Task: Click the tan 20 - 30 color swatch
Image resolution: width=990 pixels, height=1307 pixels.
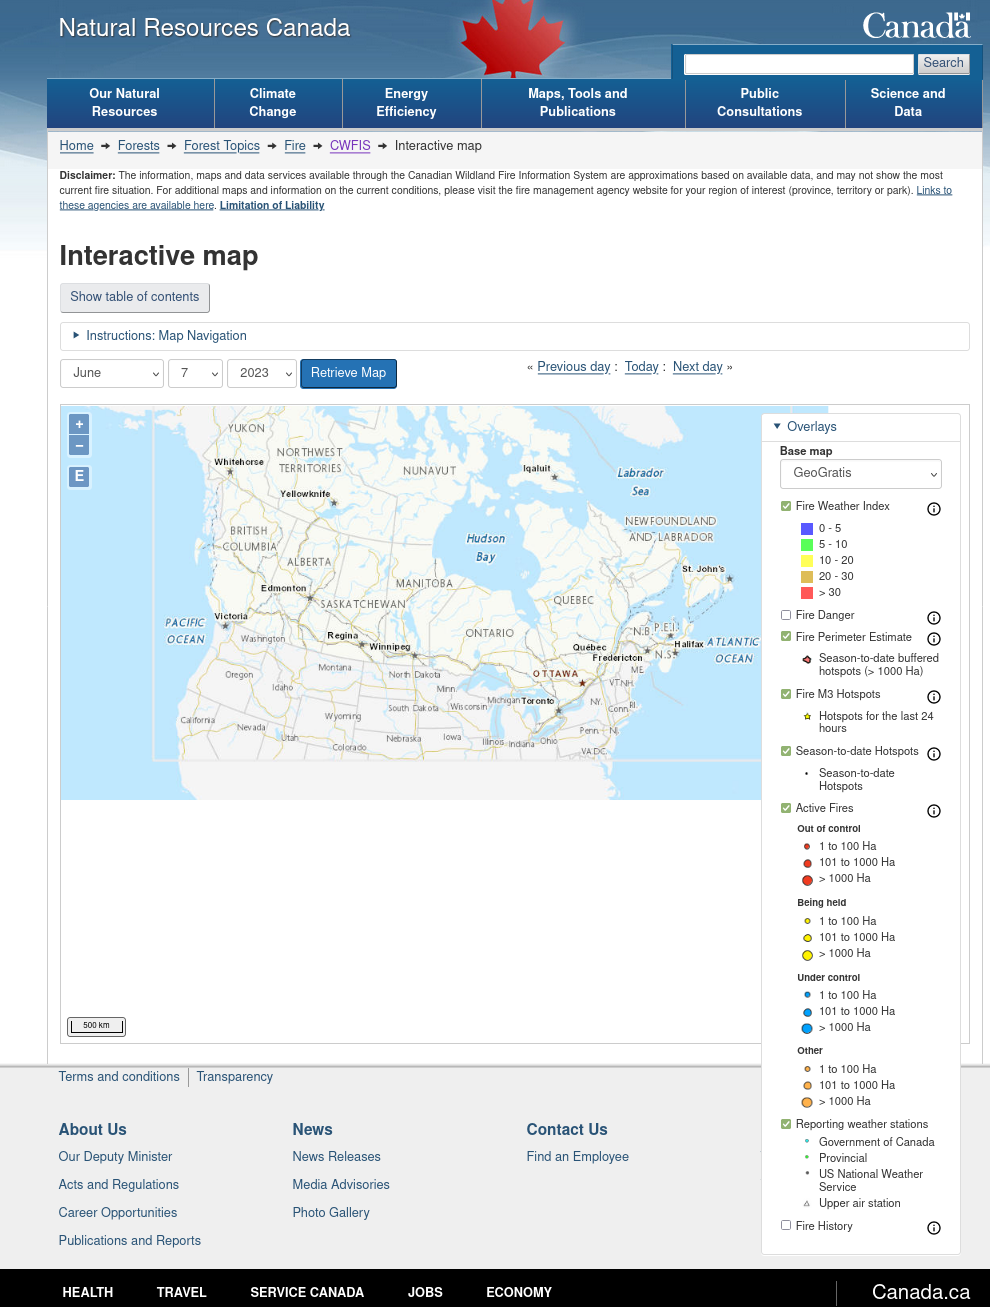Action: tap(807, 577)
